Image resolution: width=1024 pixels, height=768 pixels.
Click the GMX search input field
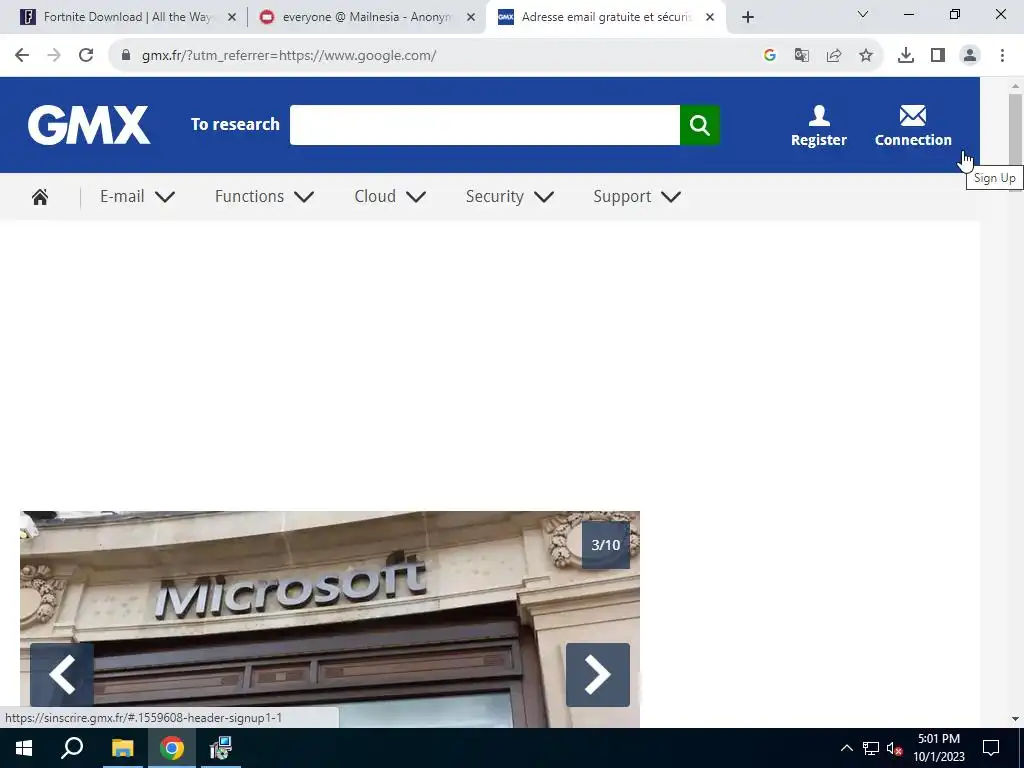[x=485, y=125]
